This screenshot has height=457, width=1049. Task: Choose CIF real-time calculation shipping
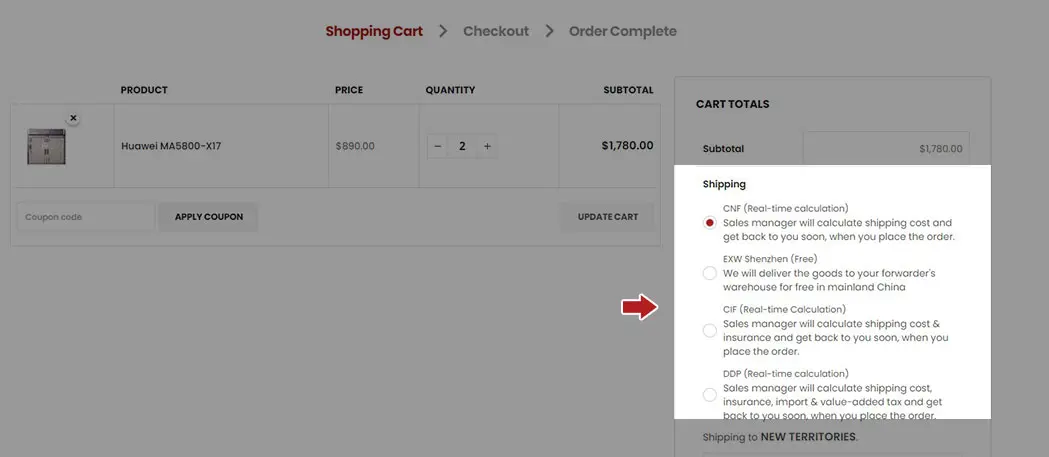click(710, 330)
